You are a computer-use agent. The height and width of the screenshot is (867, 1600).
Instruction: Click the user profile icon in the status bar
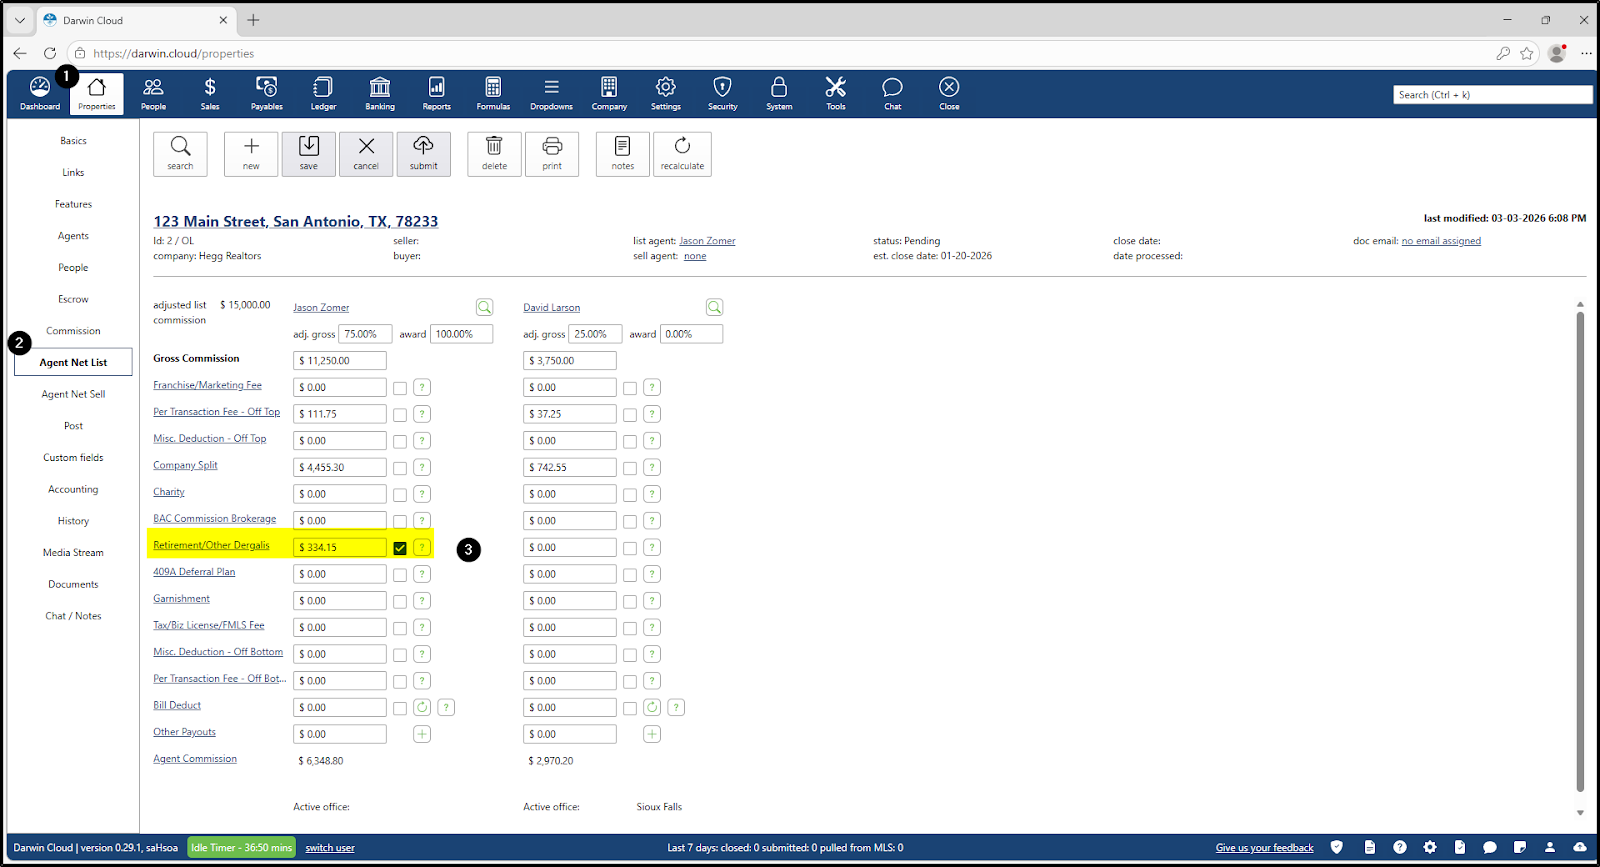tap(1550, 847)
